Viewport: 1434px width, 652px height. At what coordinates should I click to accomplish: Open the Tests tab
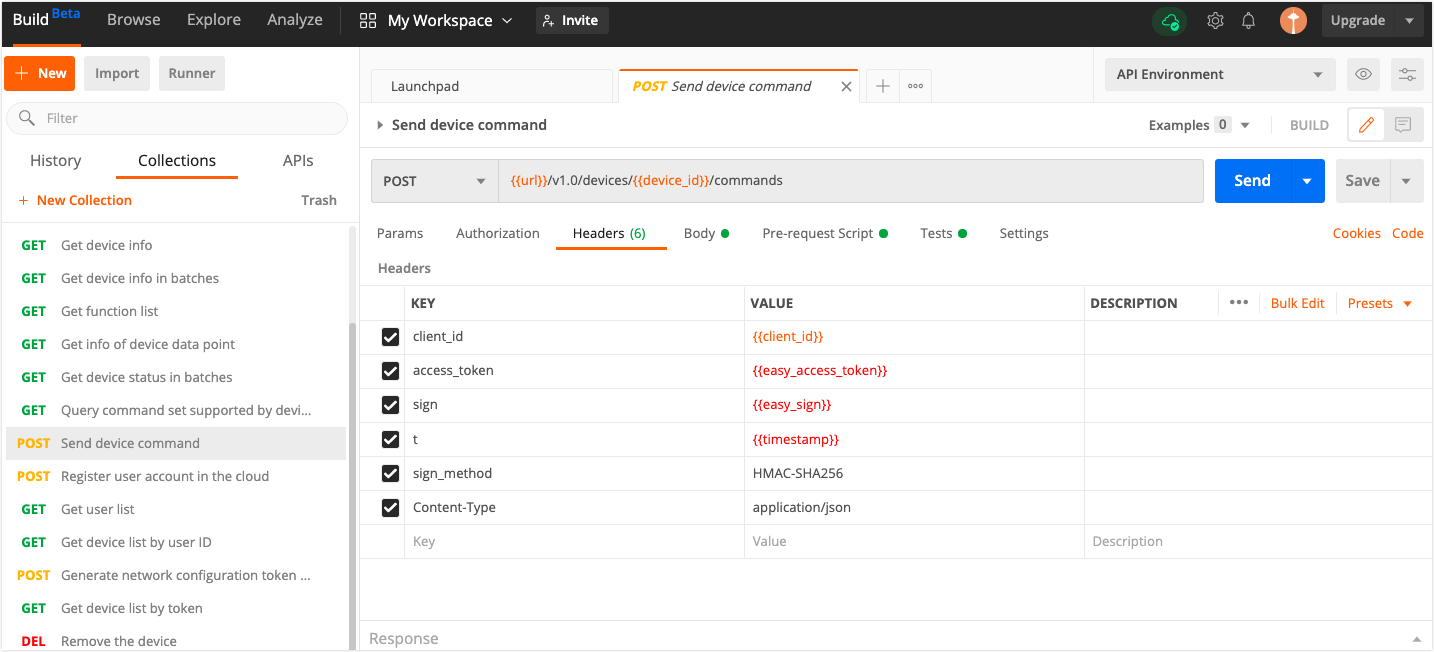click(x=943, y=233)
